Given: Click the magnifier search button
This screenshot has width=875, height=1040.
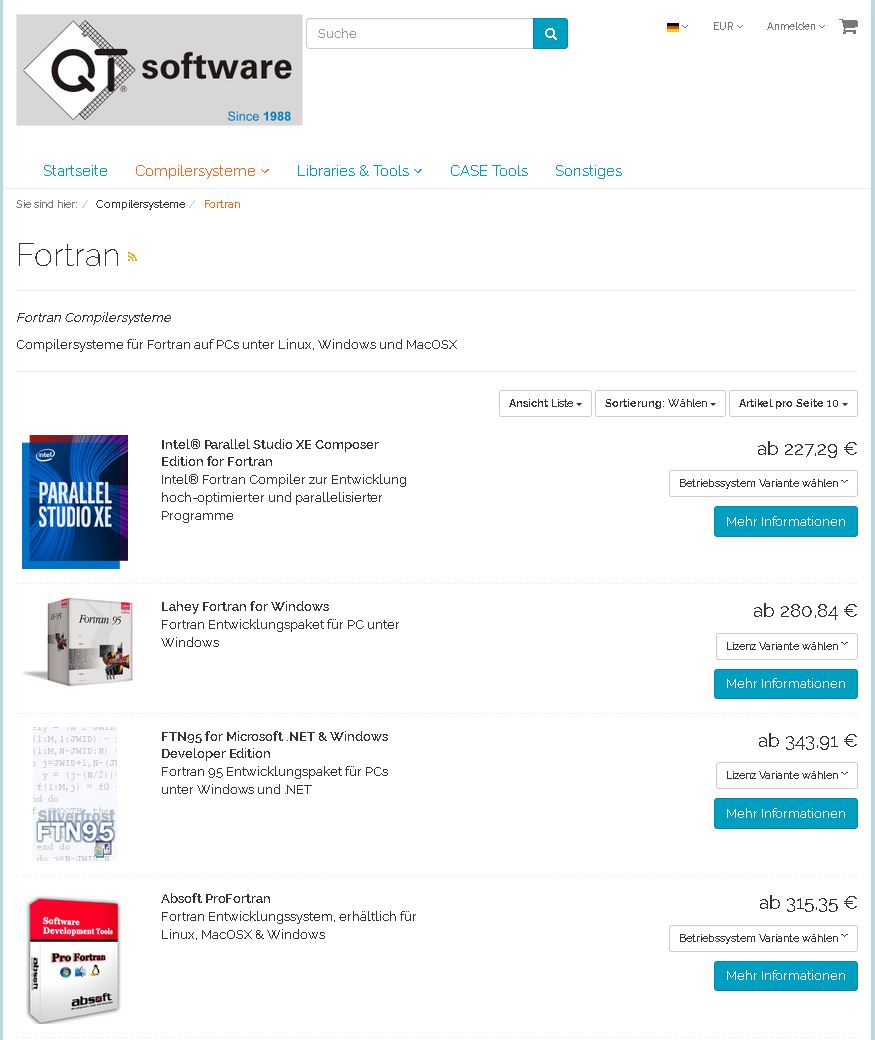Looking at the screenshot, I should pyautogui.click(x=550, y=33).
